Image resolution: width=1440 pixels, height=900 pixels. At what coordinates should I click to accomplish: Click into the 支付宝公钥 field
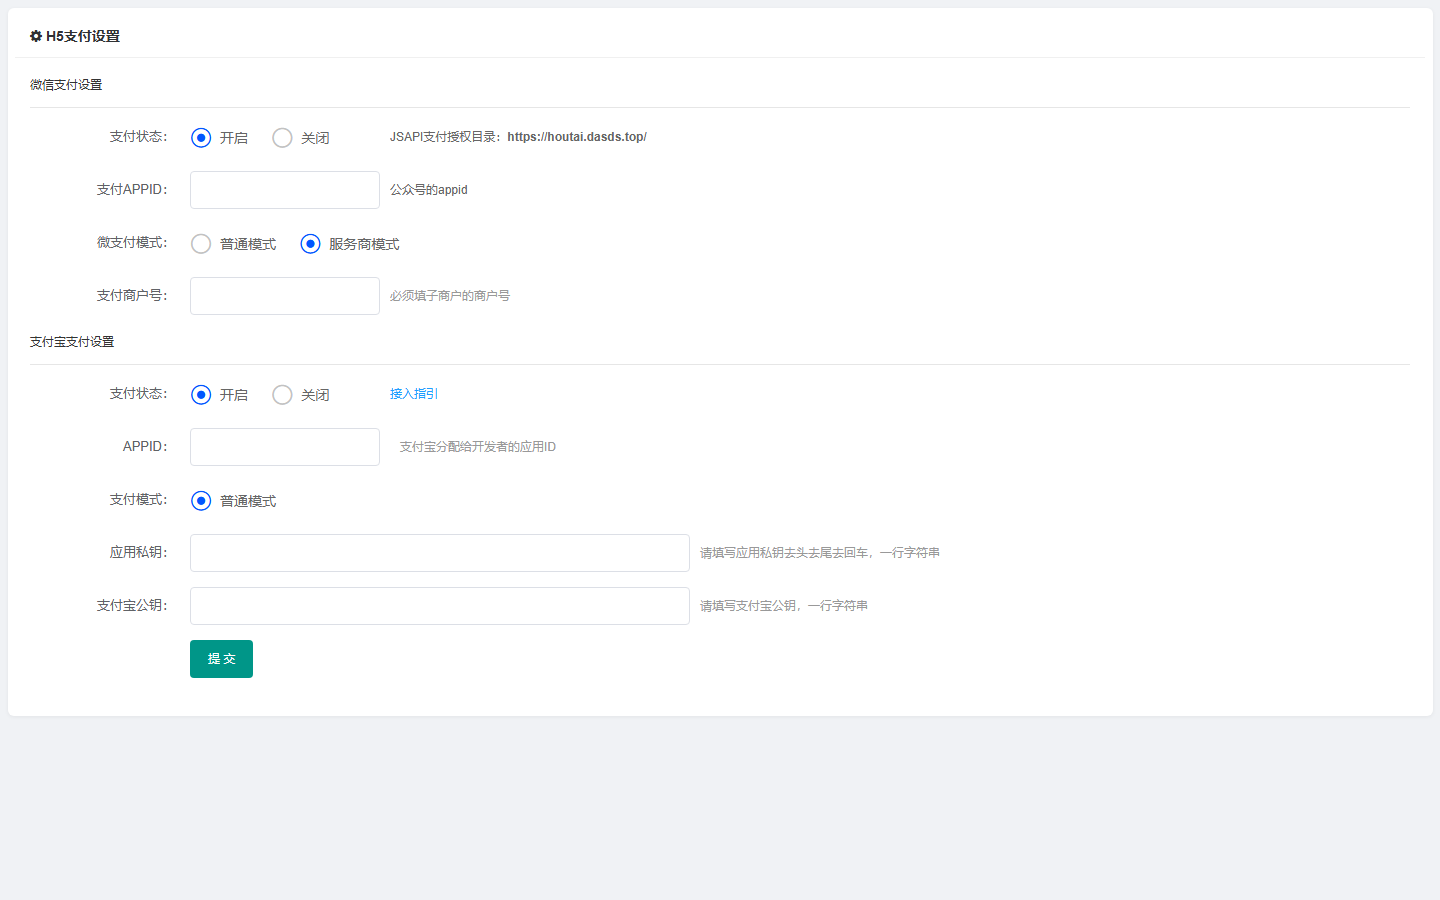click(x=440, y=606)
